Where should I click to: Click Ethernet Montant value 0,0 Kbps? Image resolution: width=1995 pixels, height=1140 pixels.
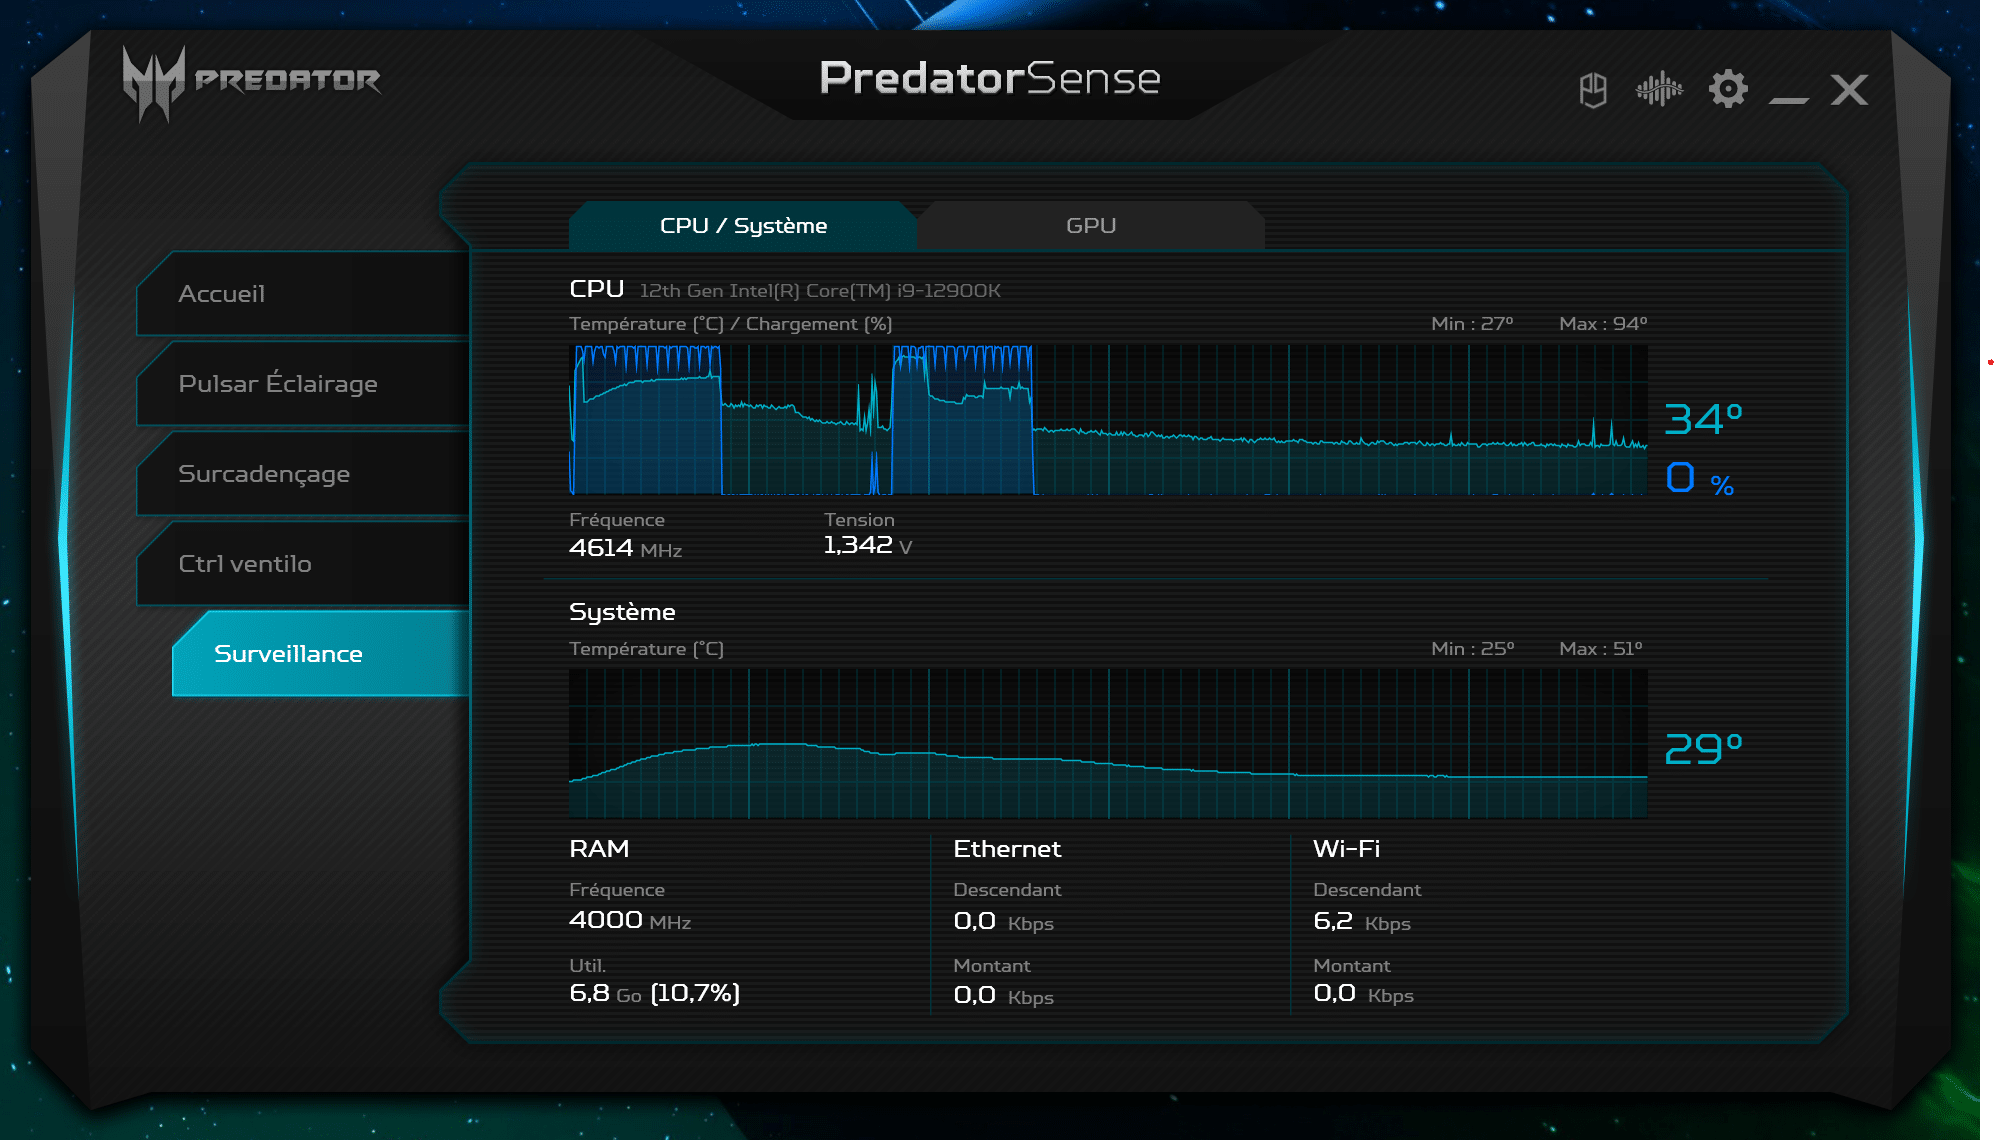pyautogui.click(x=1003, y=995)
